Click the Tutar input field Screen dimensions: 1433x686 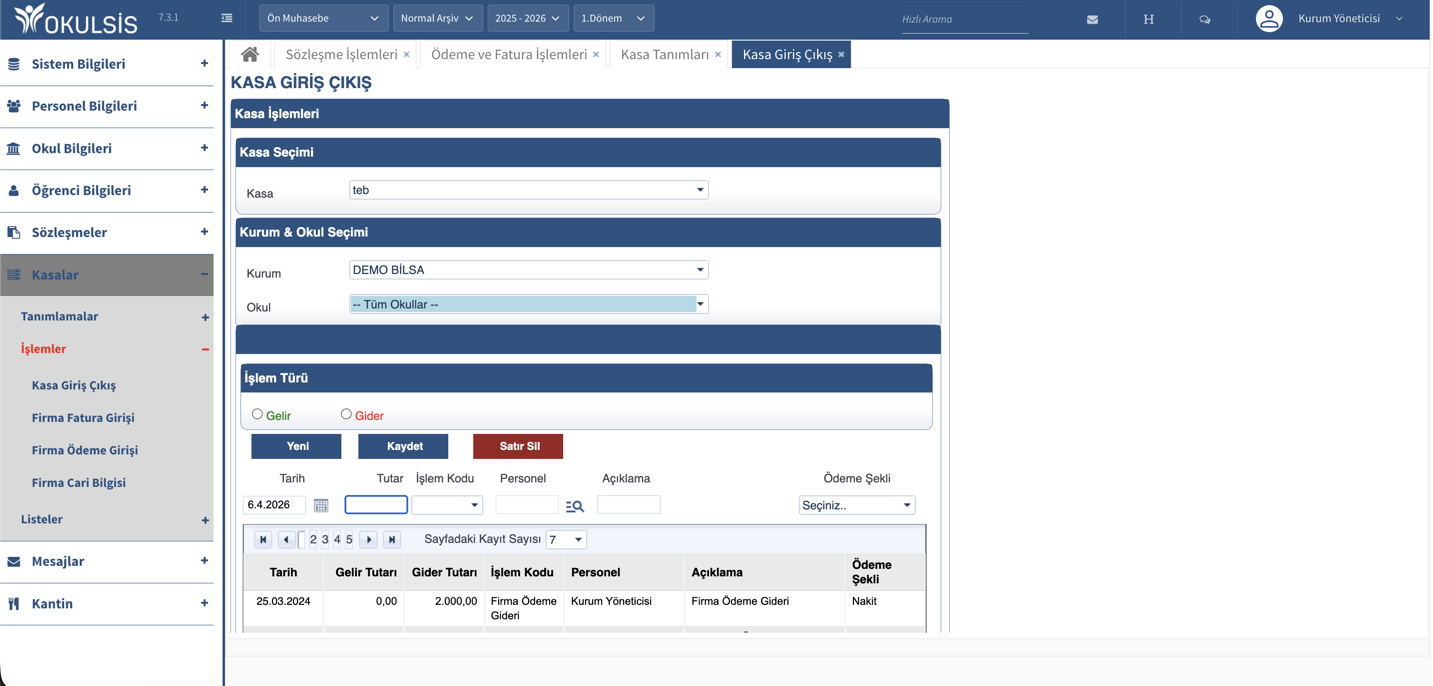pos(376,505)
